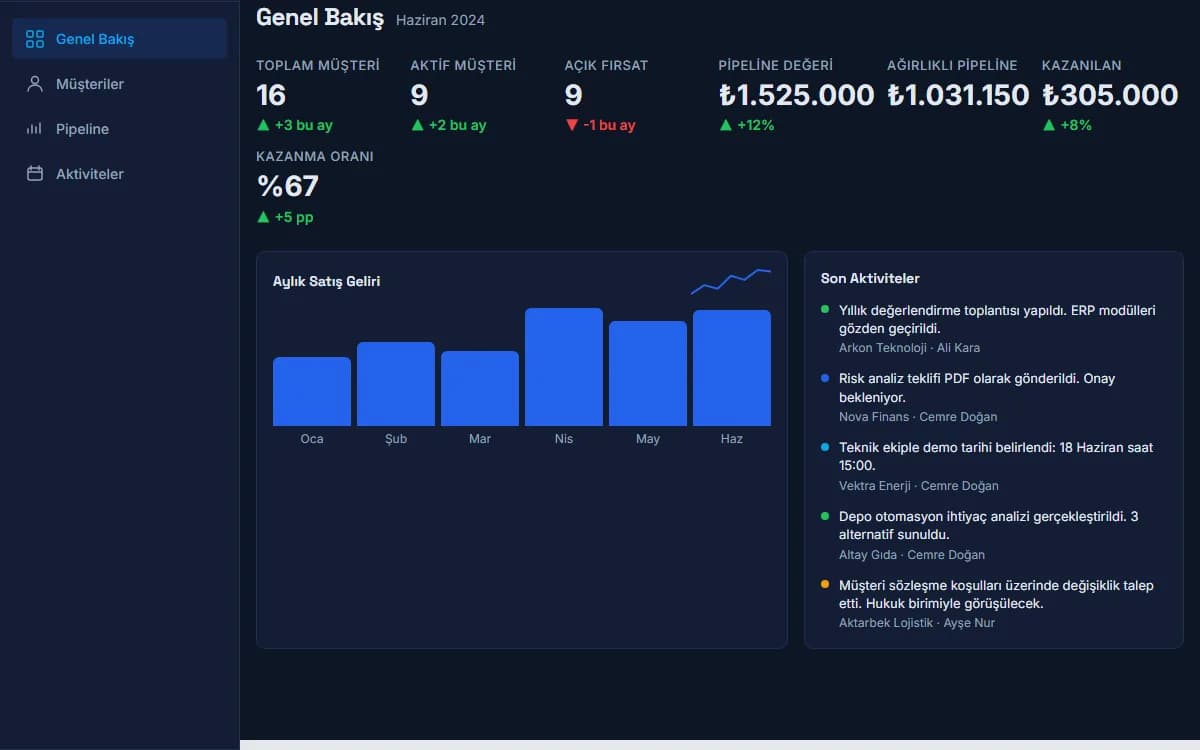Click the red -1 bu ay indicator
The width and height of the screenshot is (1200, 750).
click(600, 125)
